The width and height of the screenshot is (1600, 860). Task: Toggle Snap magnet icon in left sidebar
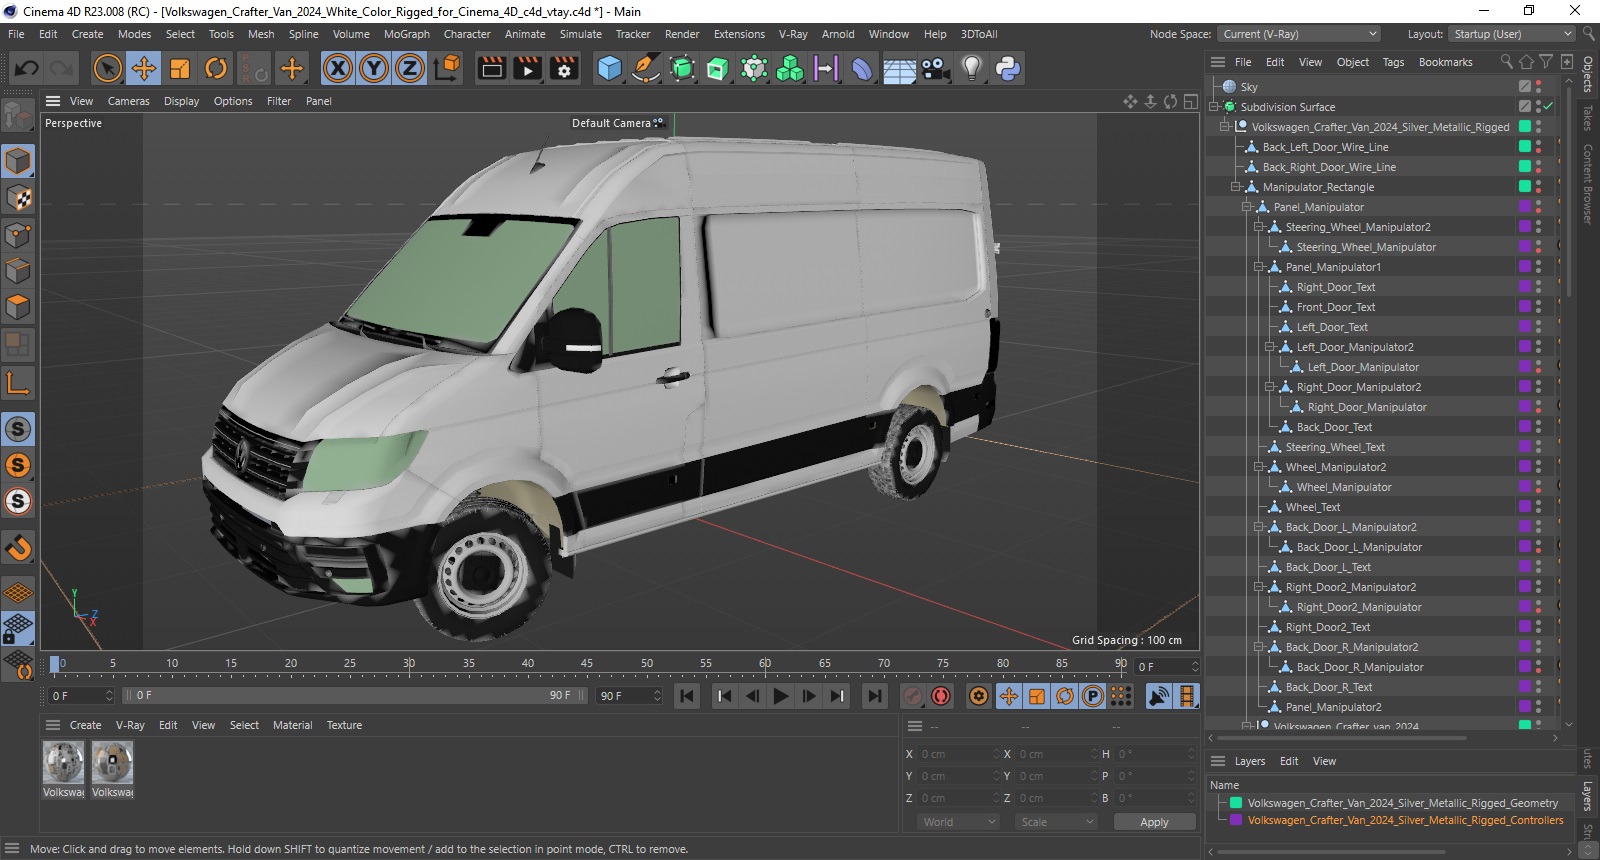(18, 547)
